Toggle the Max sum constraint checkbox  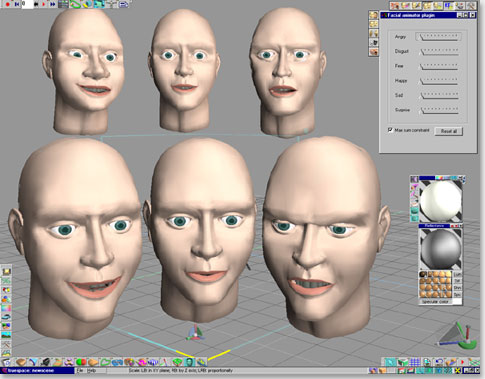[391, 130]
